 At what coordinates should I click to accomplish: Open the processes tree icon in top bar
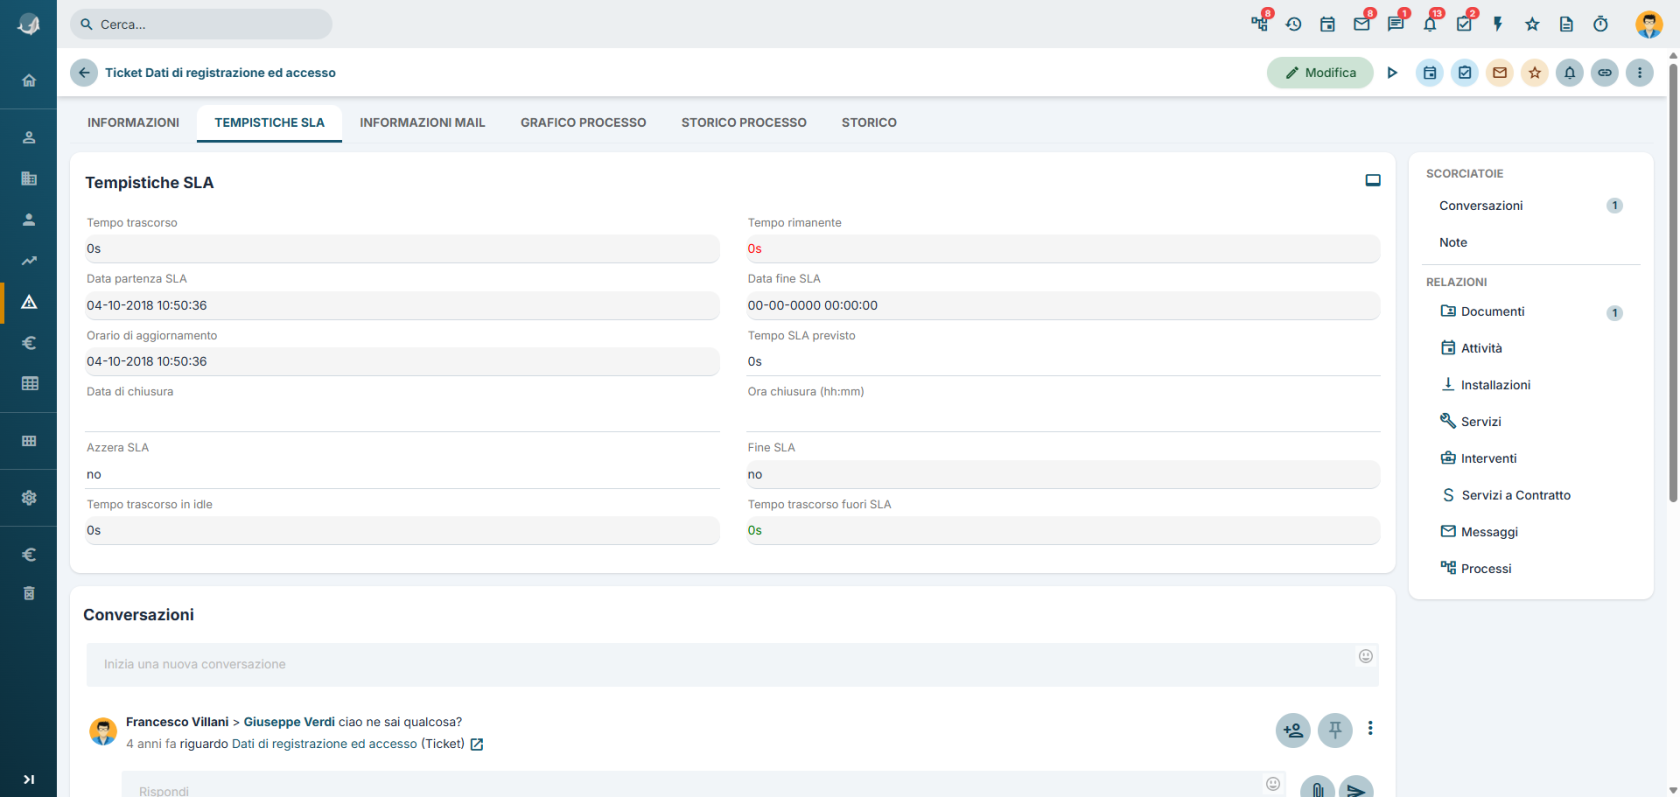(x=1260, y=24)
